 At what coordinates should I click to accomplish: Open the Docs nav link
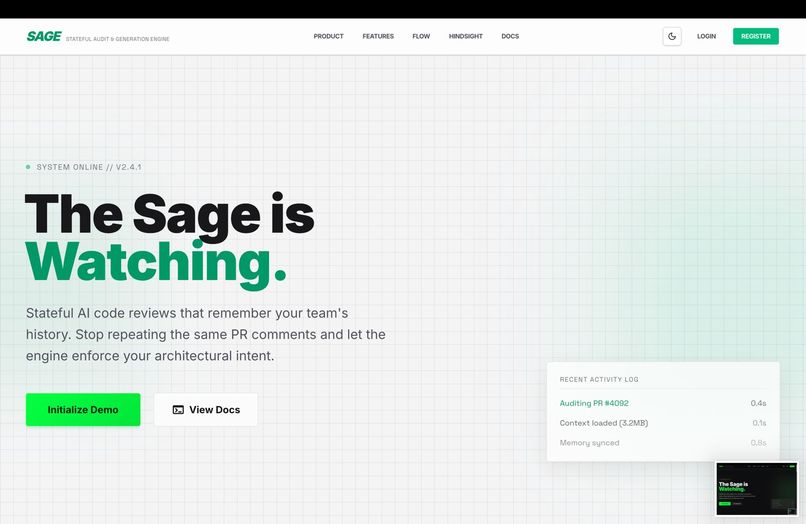coord(510,37)
